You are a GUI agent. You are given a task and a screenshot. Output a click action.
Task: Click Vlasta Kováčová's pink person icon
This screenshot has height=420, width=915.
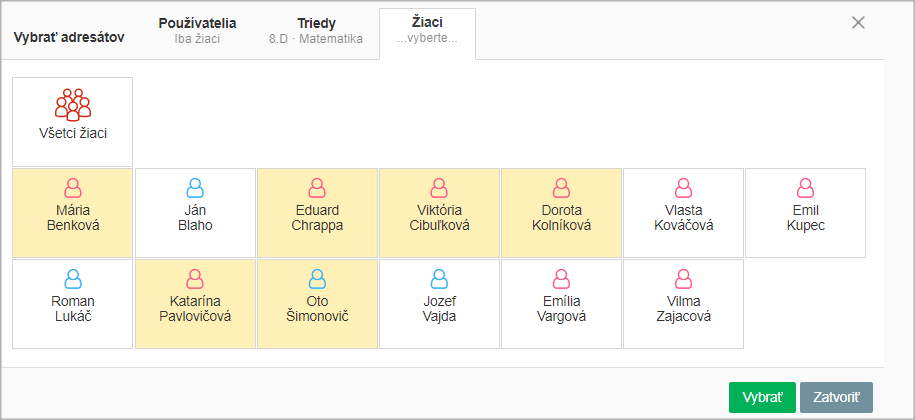tap(683, 188)
